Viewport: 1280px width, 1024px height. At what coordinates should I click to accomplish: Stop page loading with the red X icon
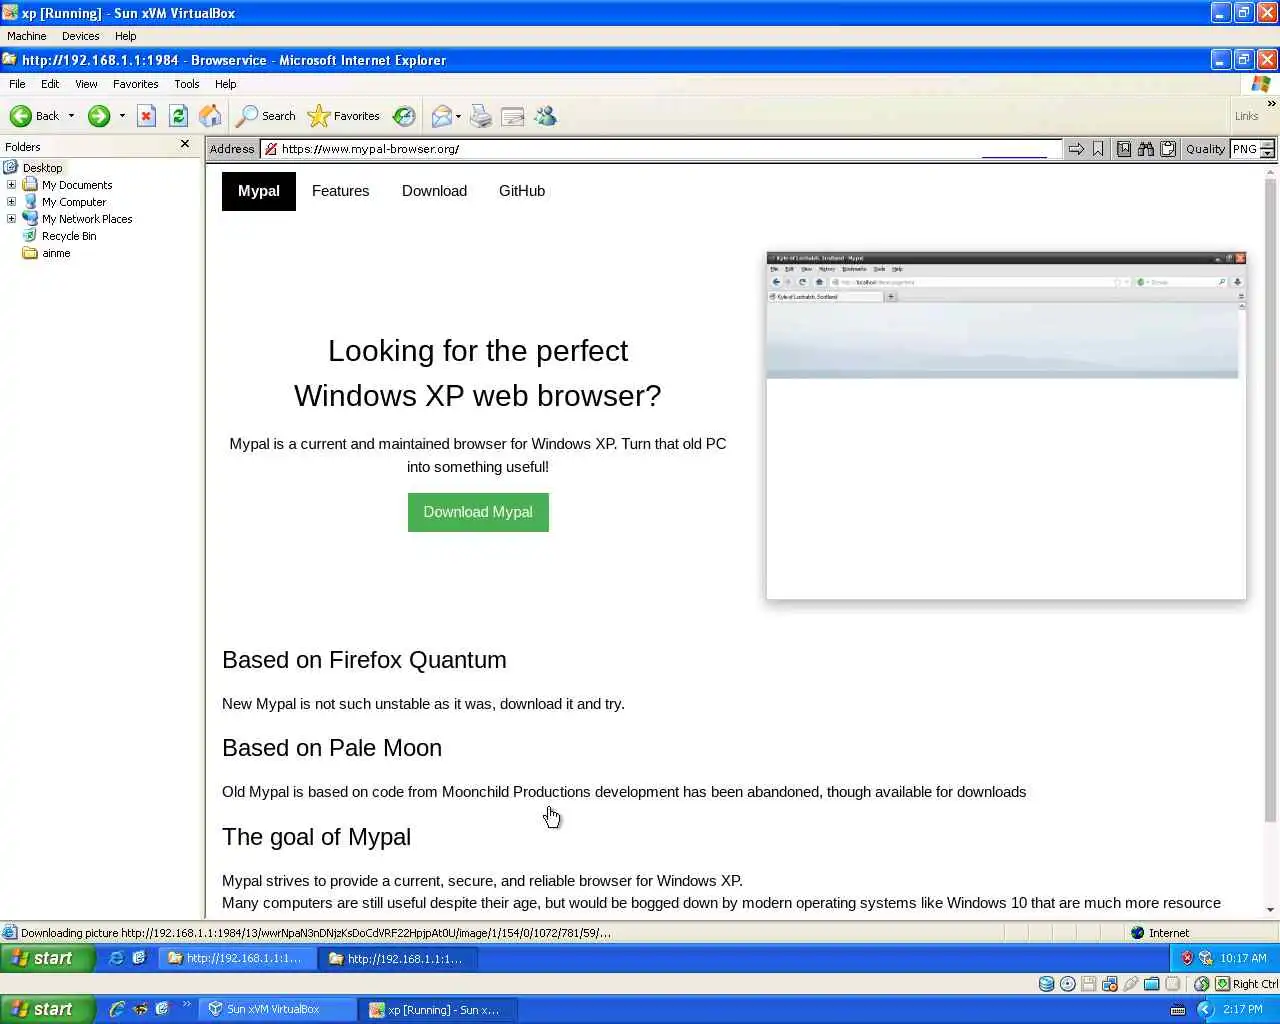146,116
